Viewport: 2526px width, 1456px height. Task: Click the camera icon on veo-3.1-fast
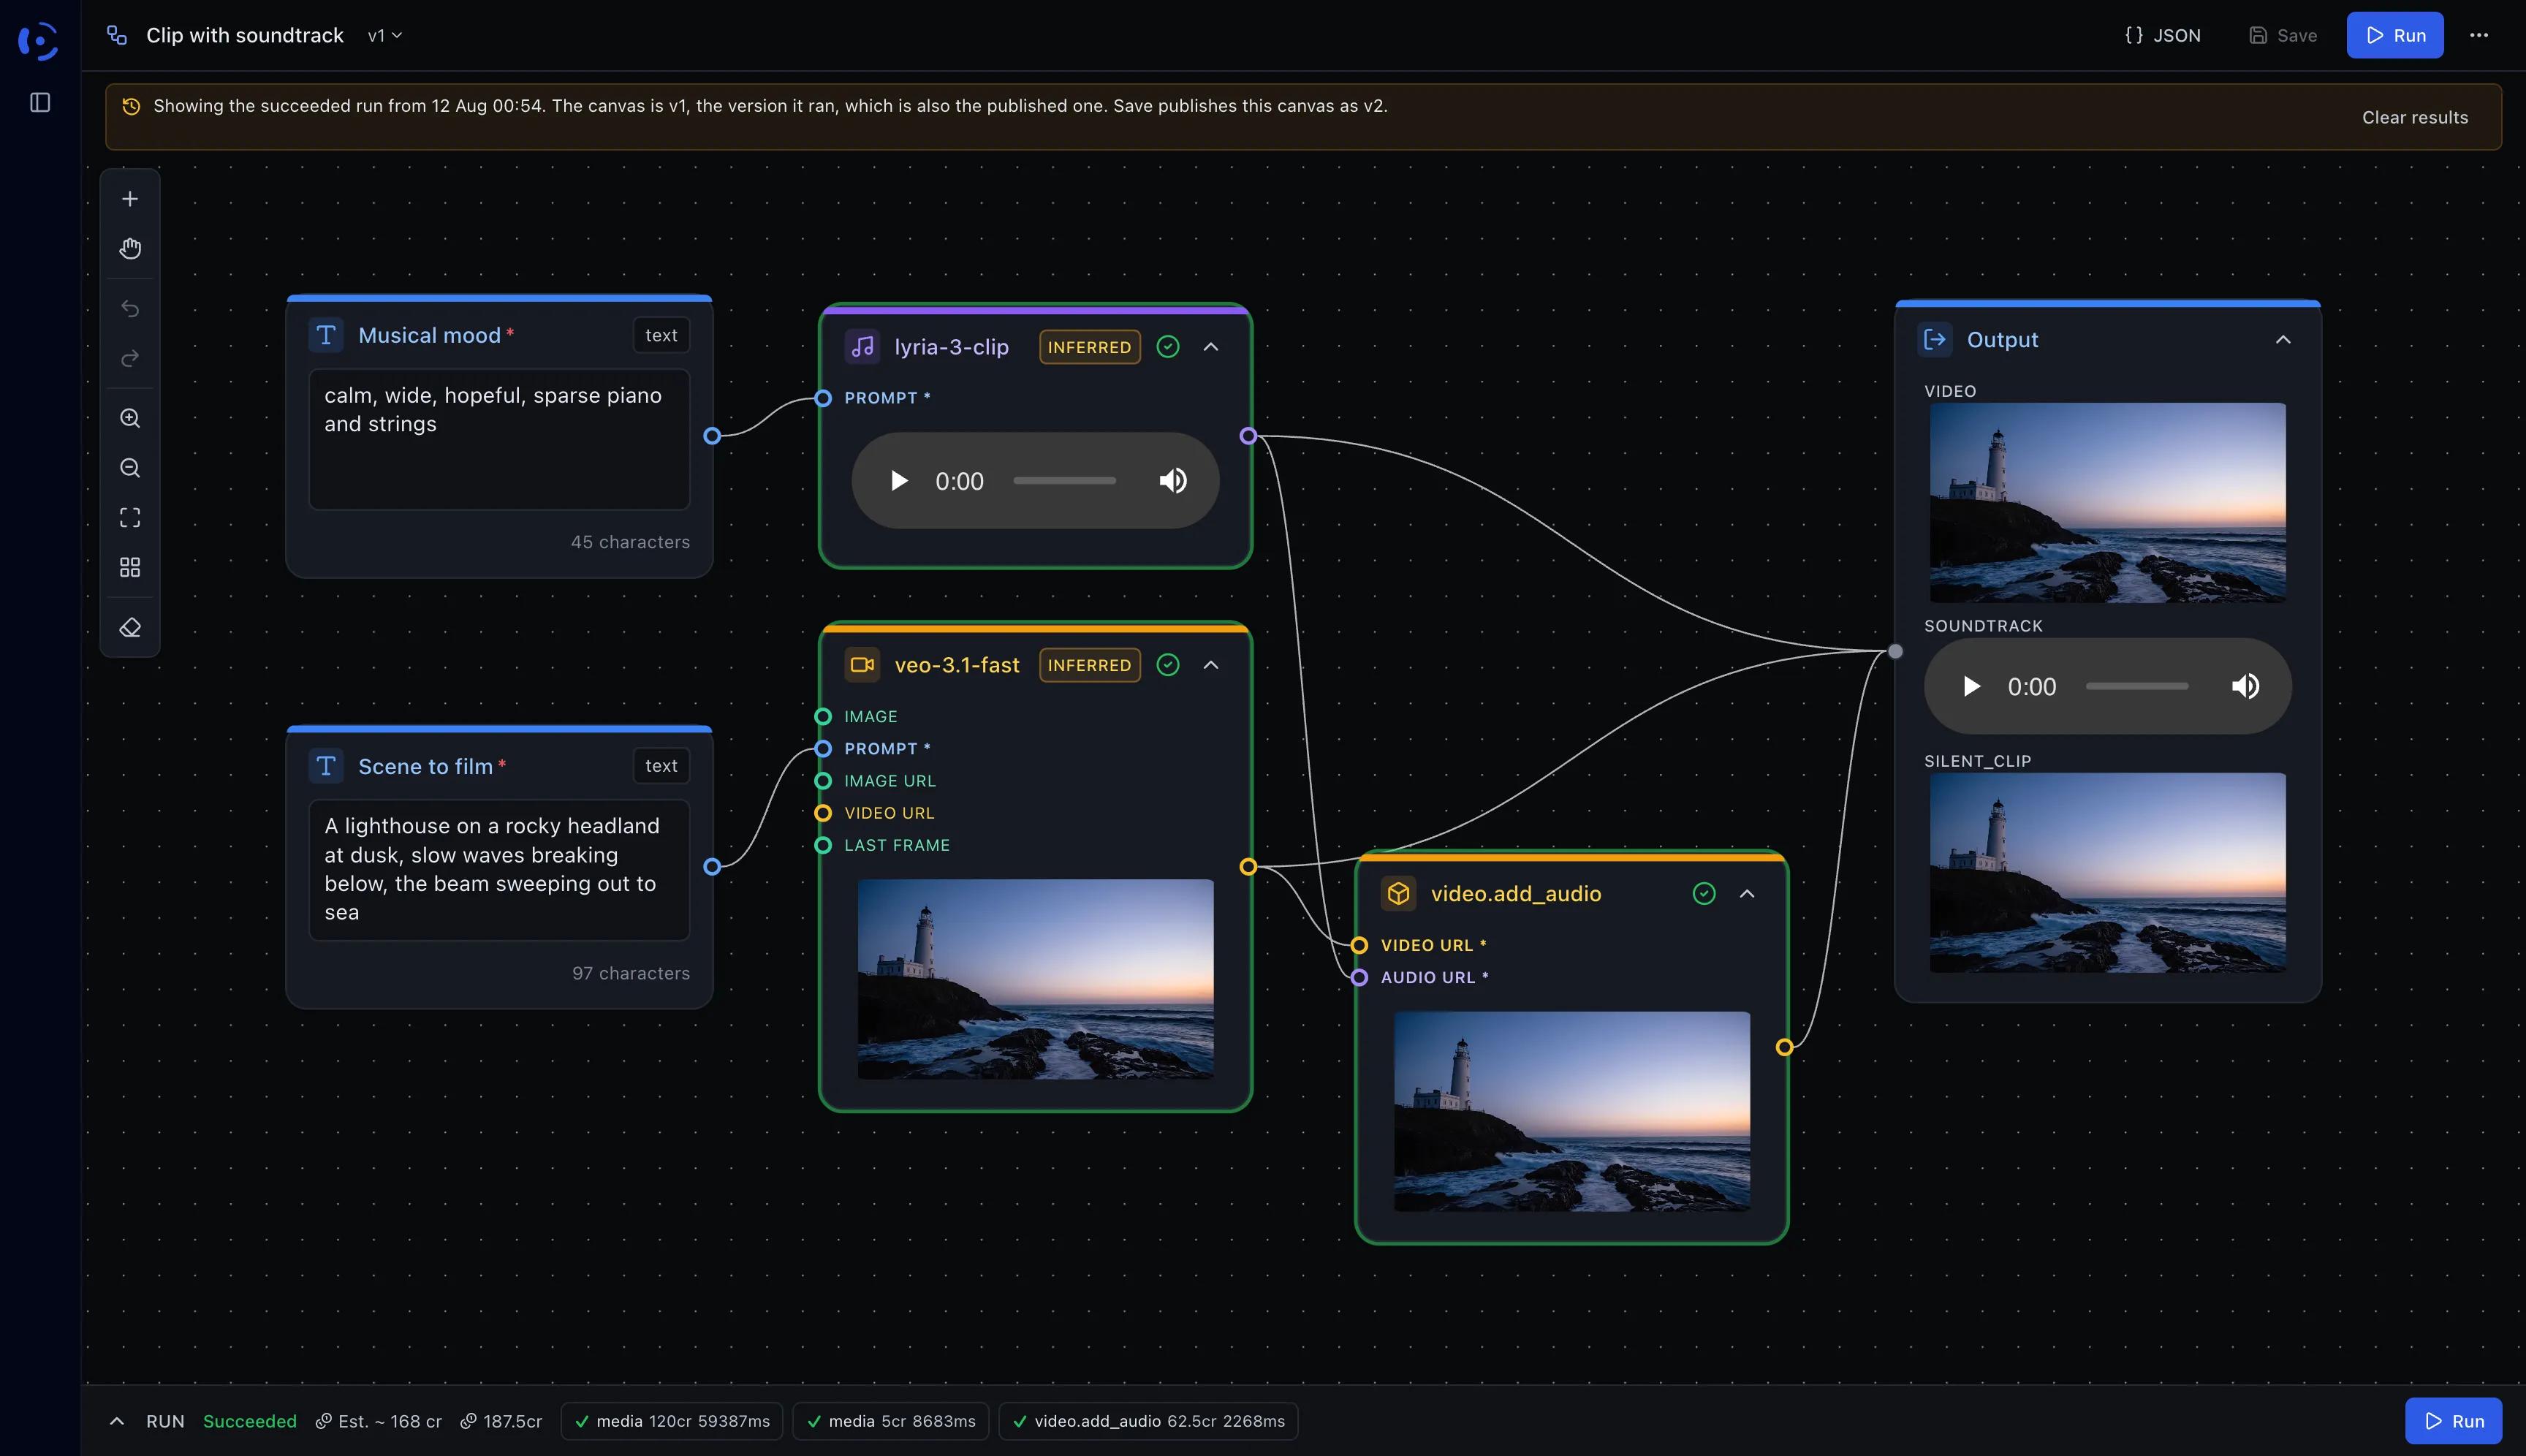(862, 665)
